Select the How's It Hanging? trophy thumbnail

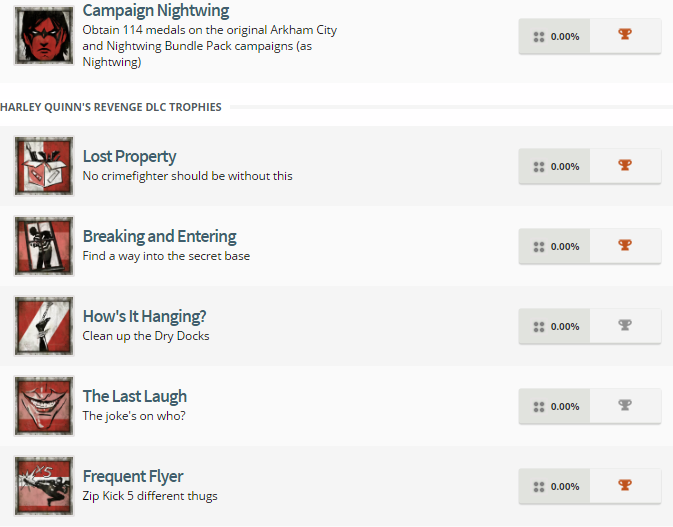pyautogui.click(x=45, y=326)
